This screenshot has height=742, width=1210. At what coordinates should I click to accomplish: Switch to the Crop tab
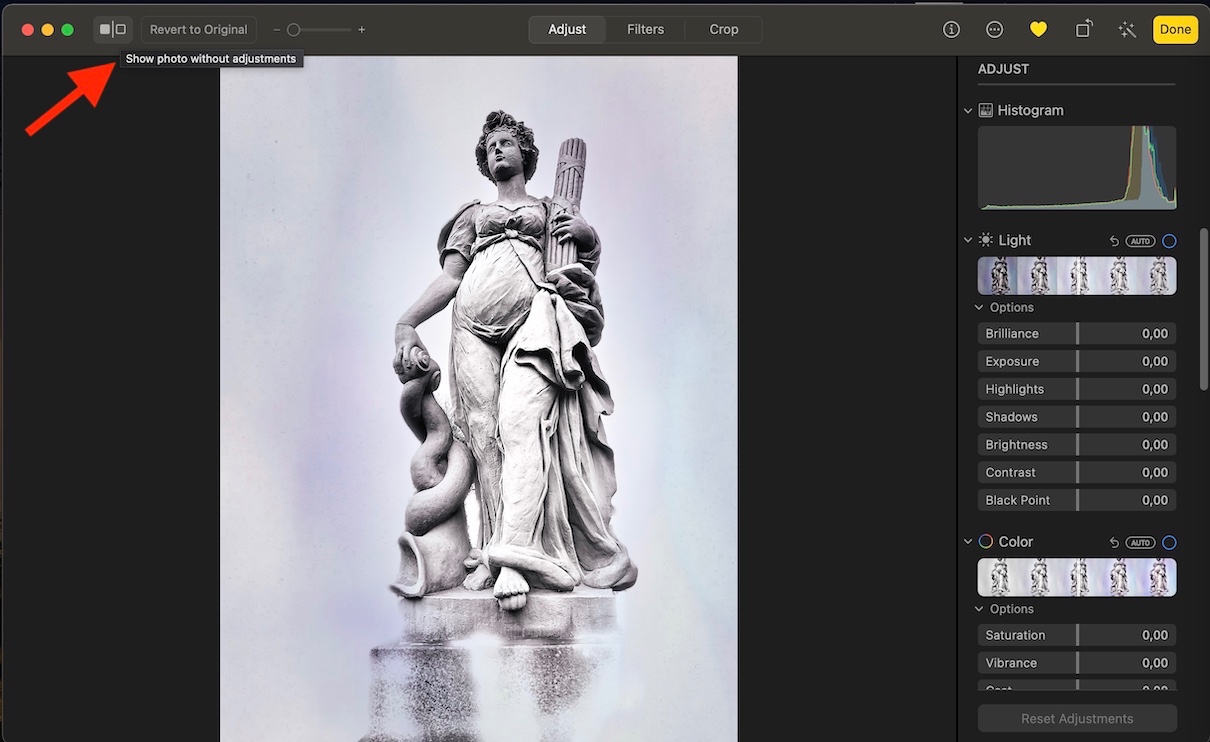723,30
